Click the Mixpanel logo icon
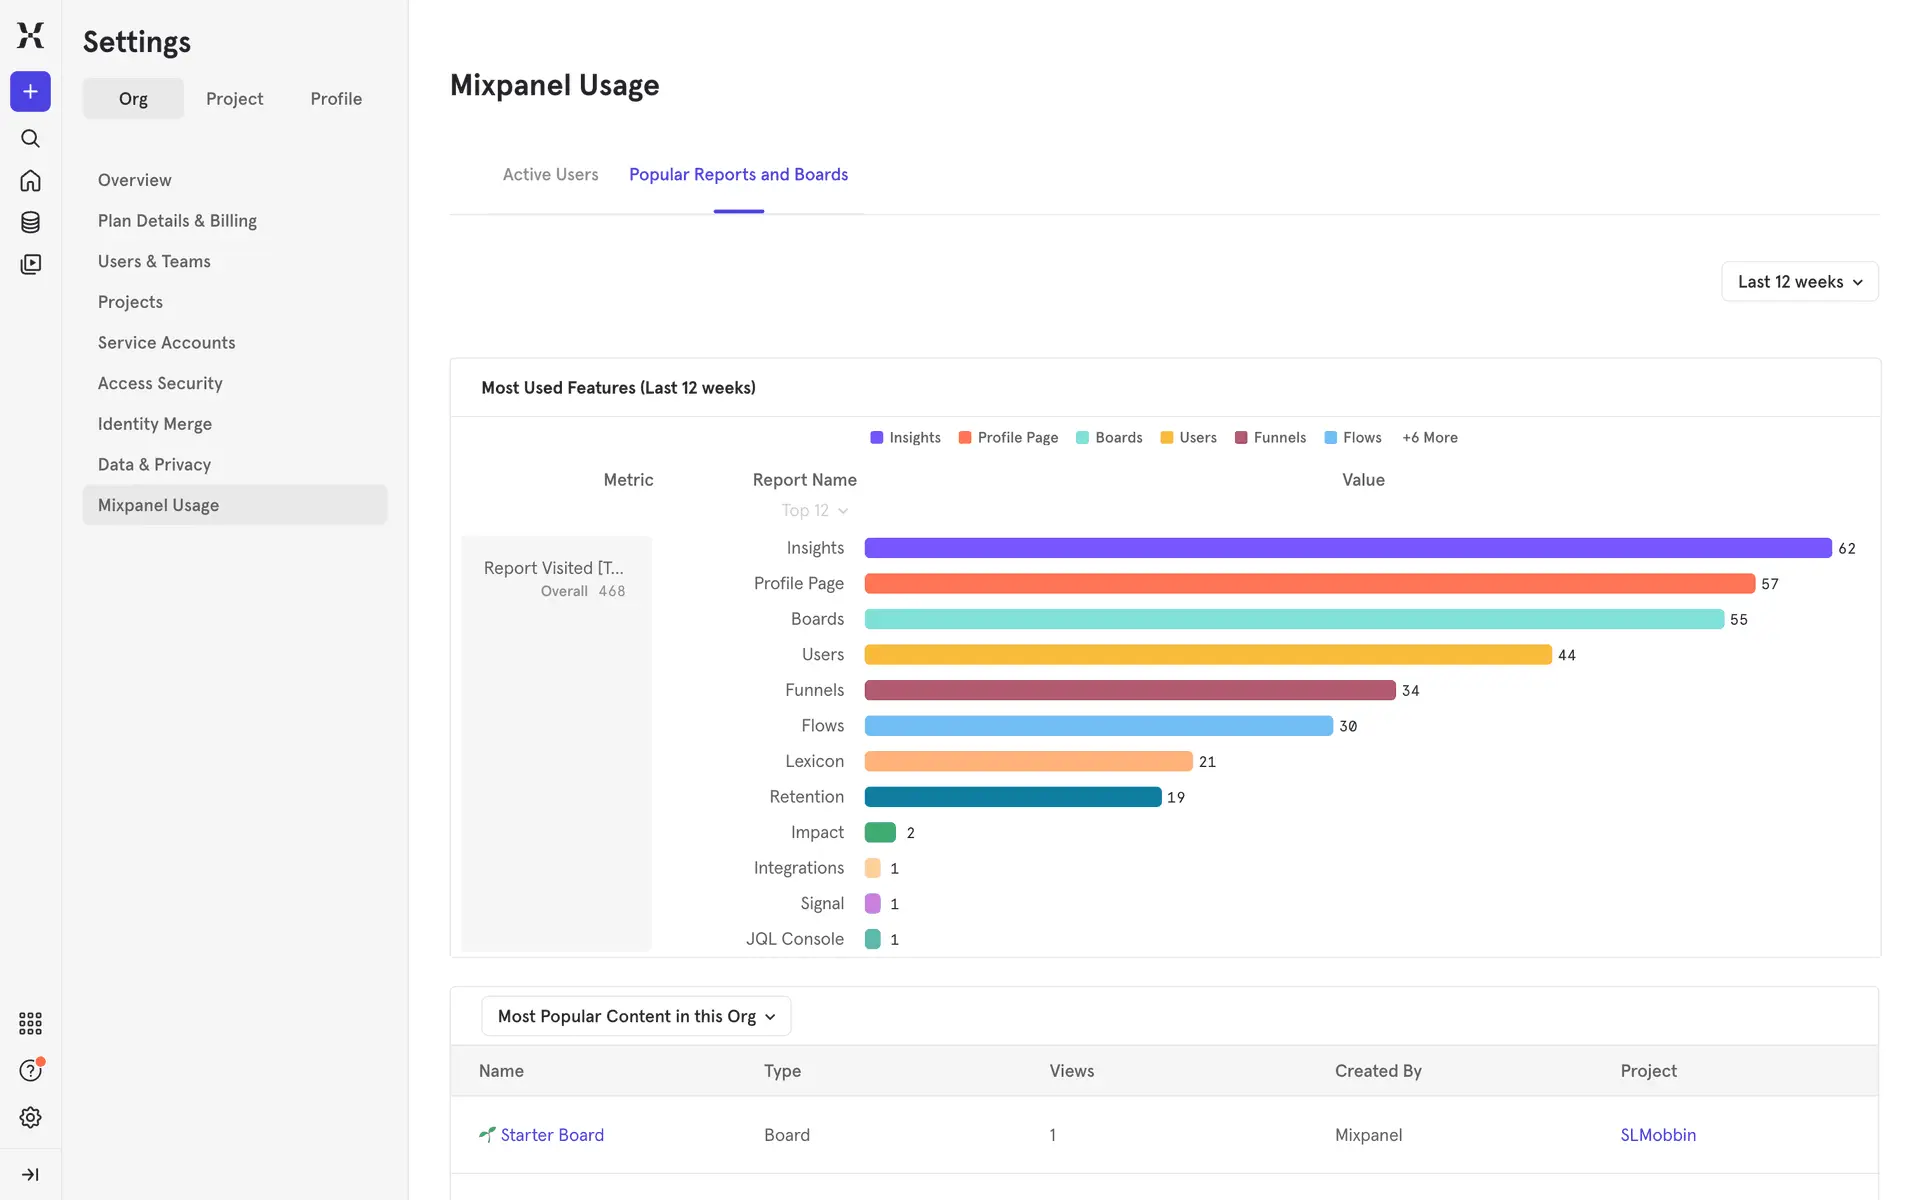The image size is (1920, 1200). 30,35
